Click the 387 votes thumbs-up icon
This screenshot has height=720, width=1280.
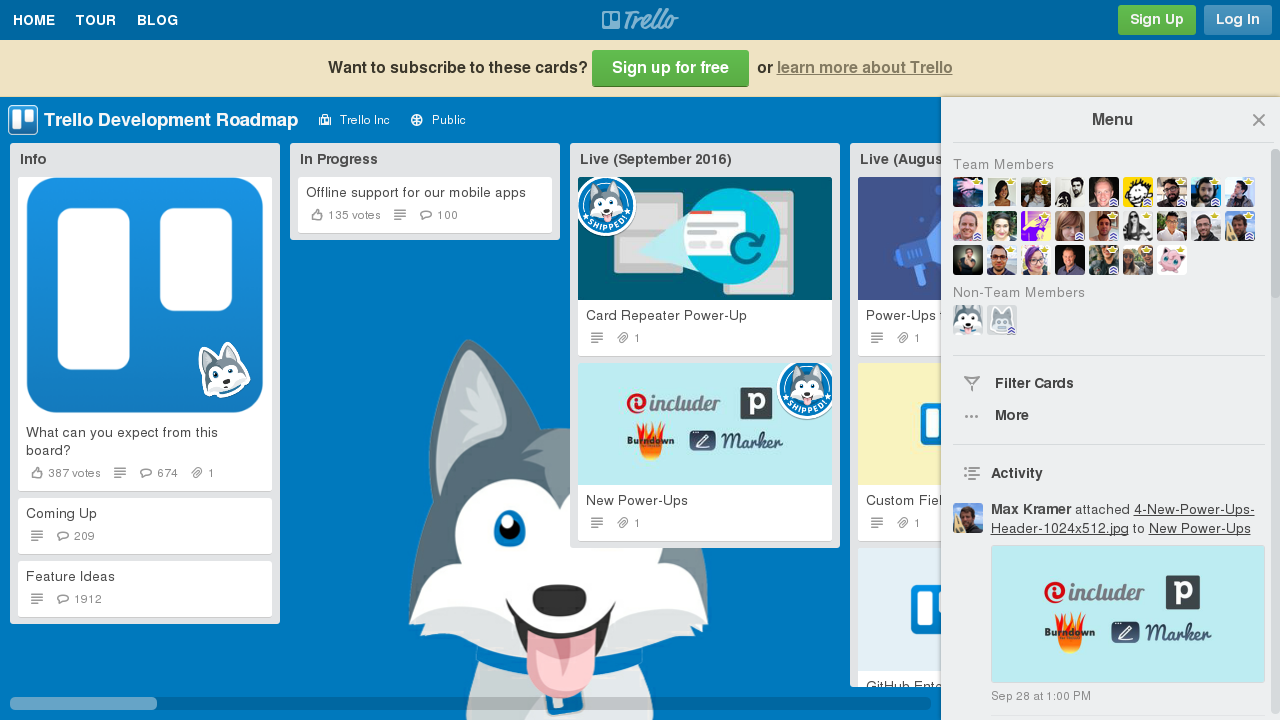37,473
